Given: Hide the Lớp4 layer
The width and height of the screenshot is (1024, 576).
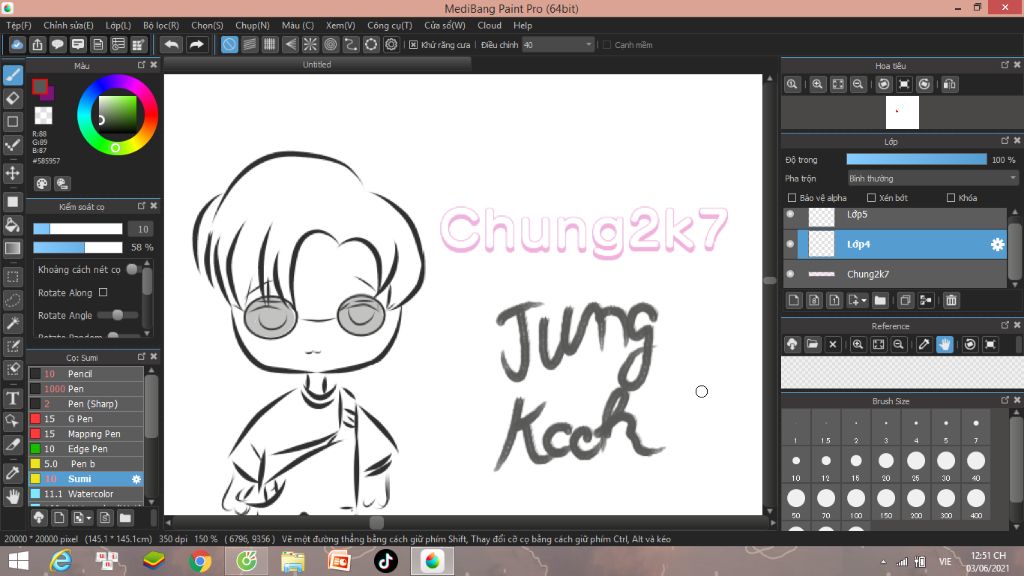Looking at the screenshot, I should pyautogui.click(x=790, y=244).
